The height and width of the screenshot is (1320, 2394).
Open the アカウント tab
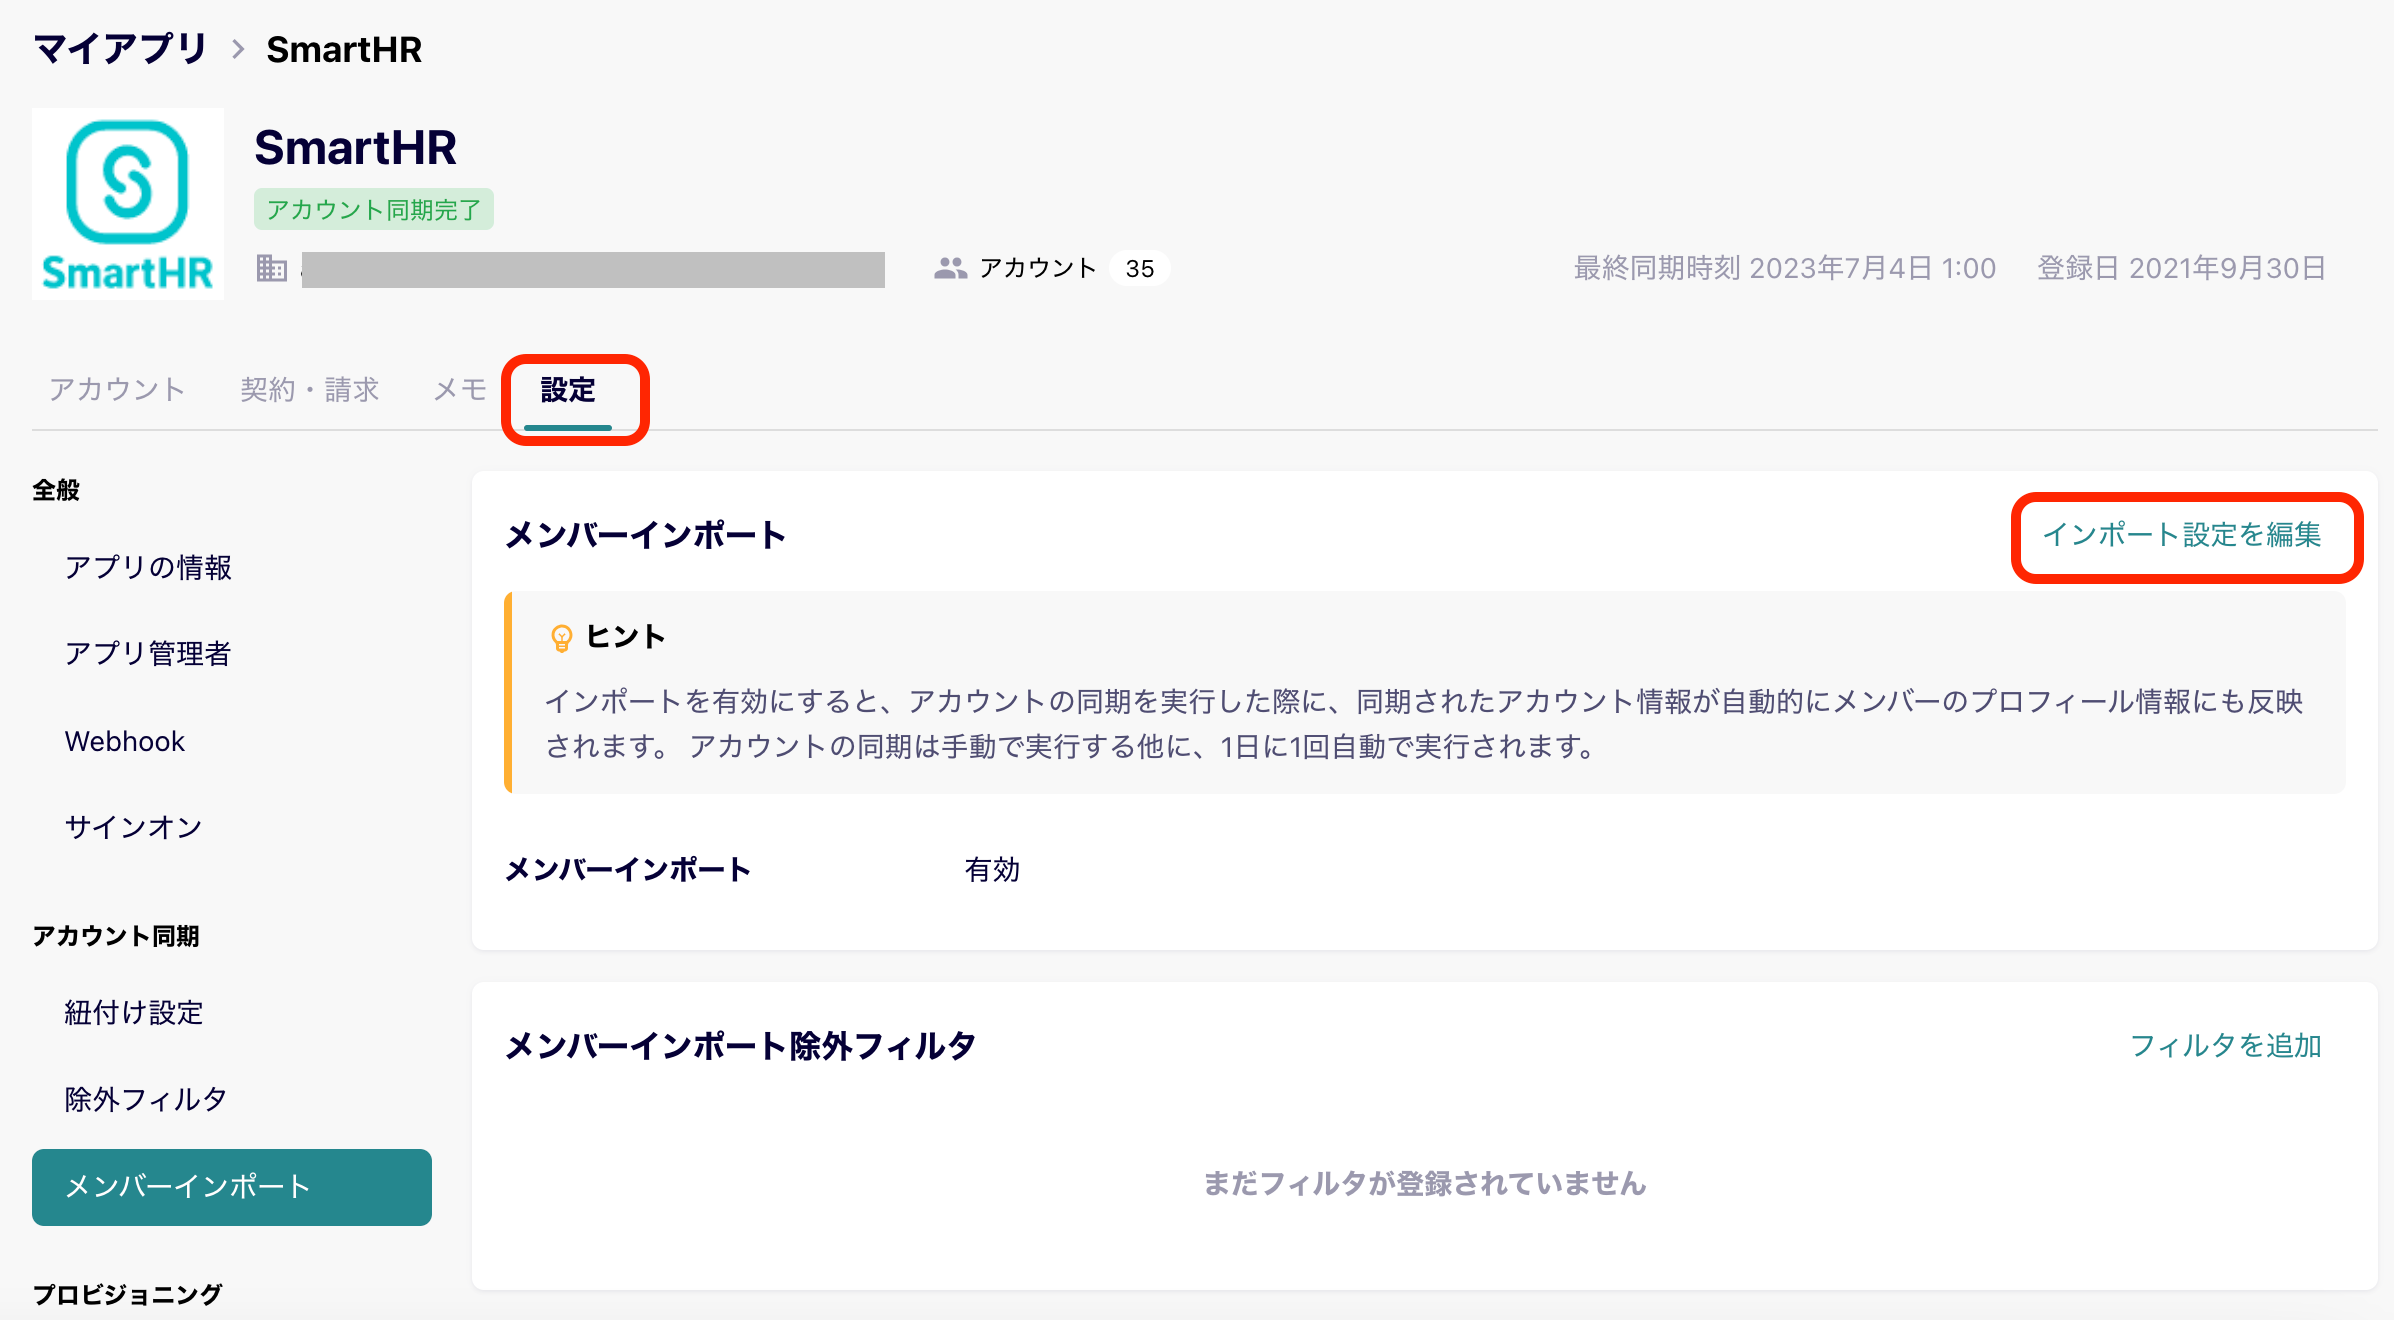coord(117,389)
